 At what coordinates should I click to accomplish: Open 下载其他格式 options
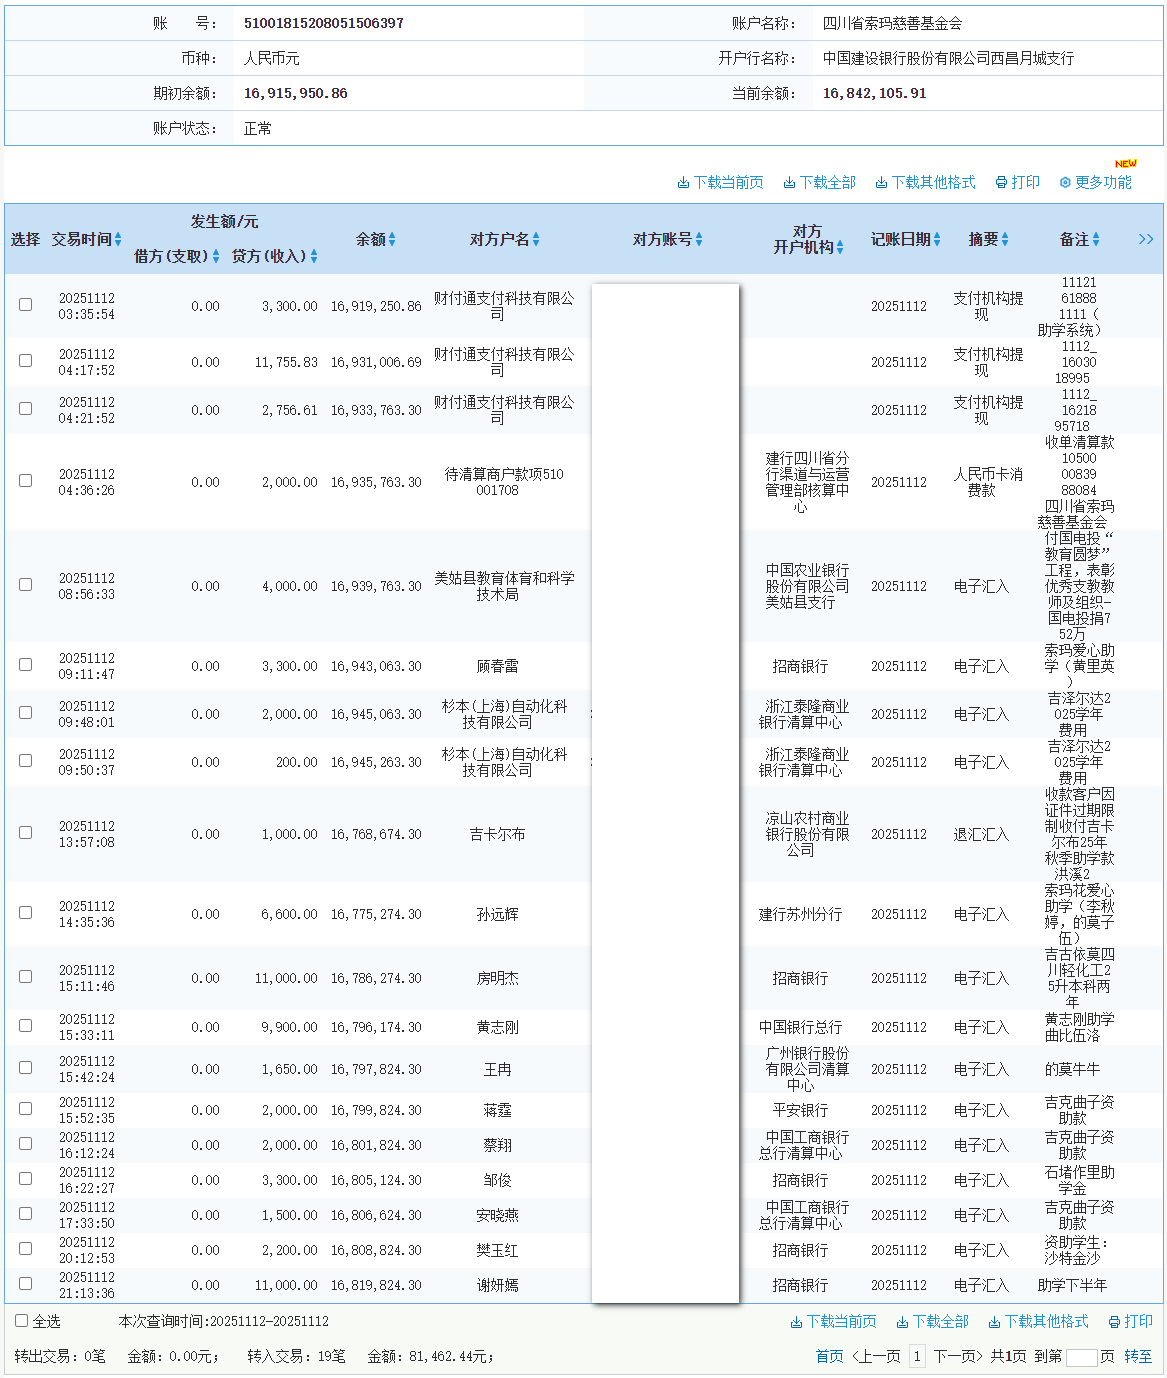tap(924, 182)
